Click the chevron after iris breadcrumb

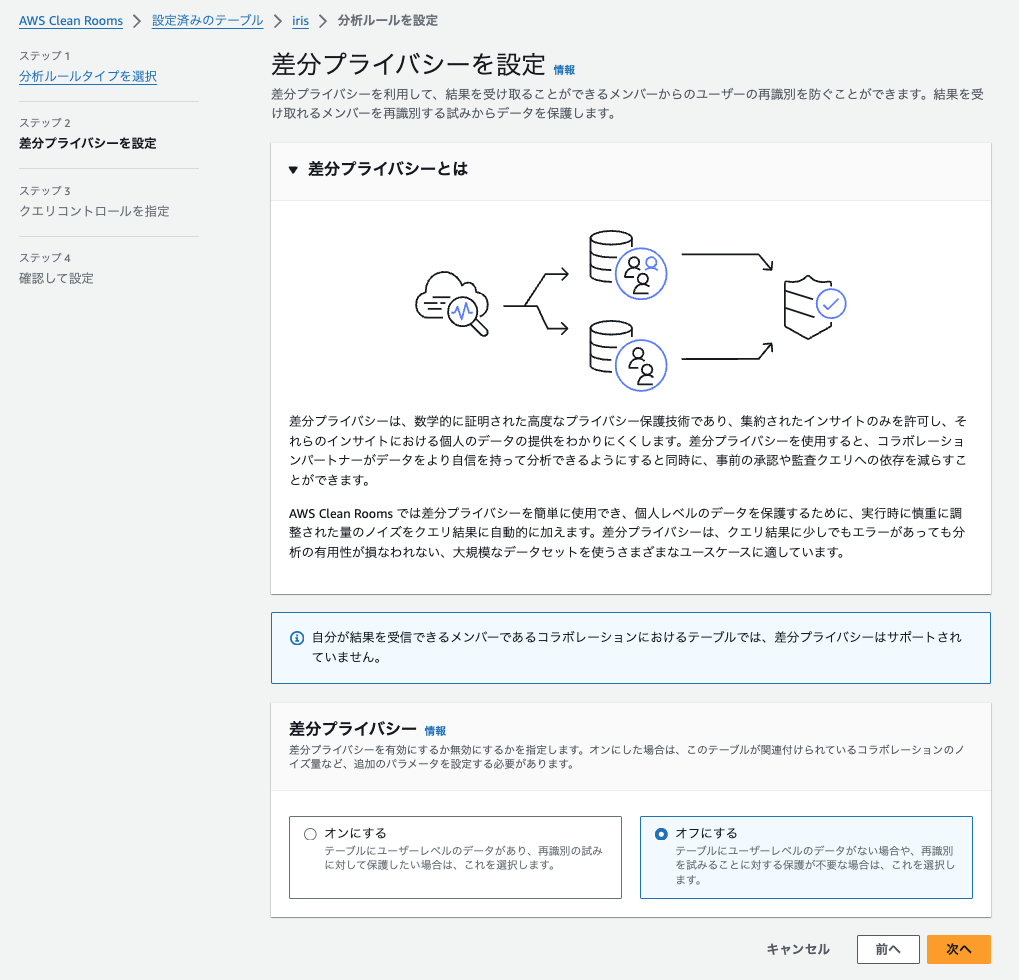click(322, 21)
